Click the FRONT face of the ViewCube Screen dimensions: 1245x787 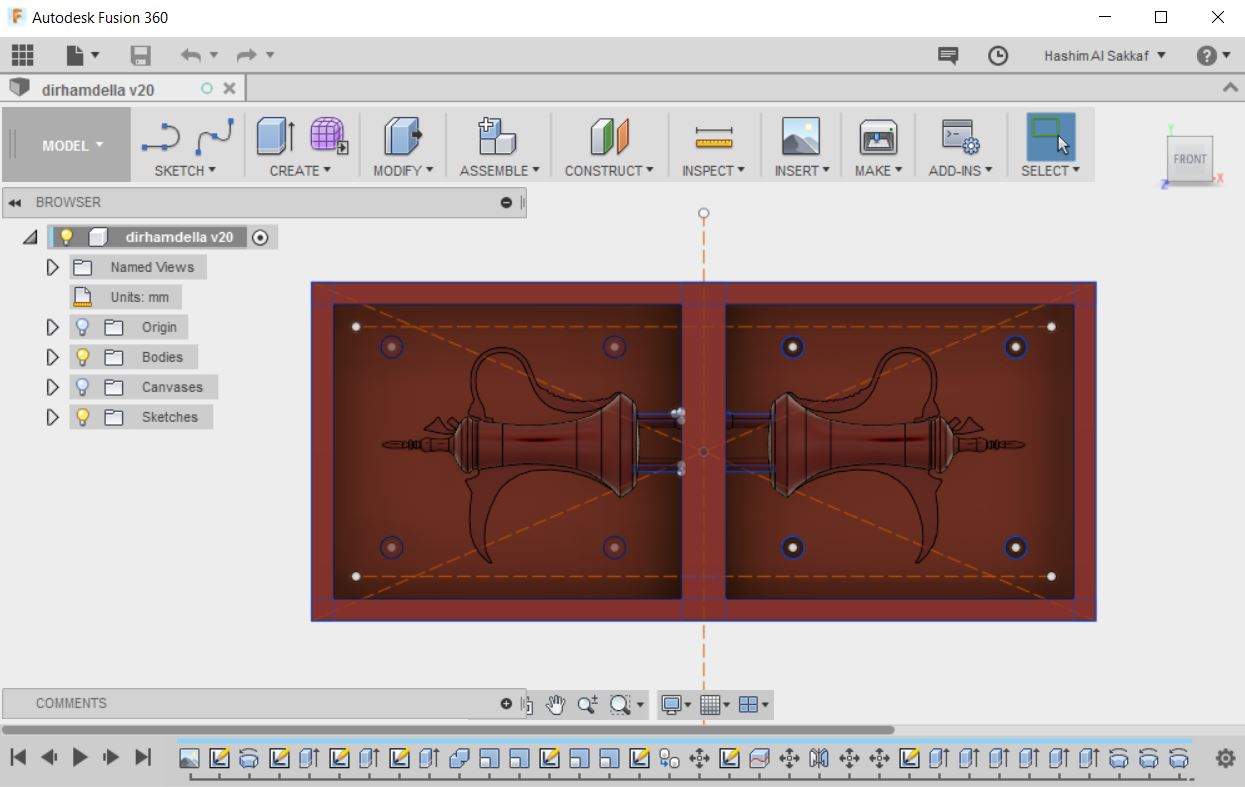tap(1190, 159)
